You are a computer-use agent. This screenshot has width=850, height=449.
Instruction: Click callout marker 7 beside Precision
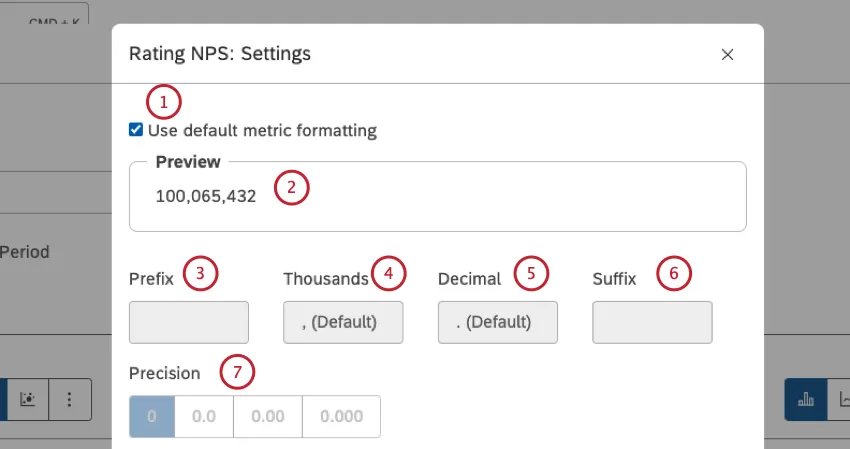(x=237, y=373)
